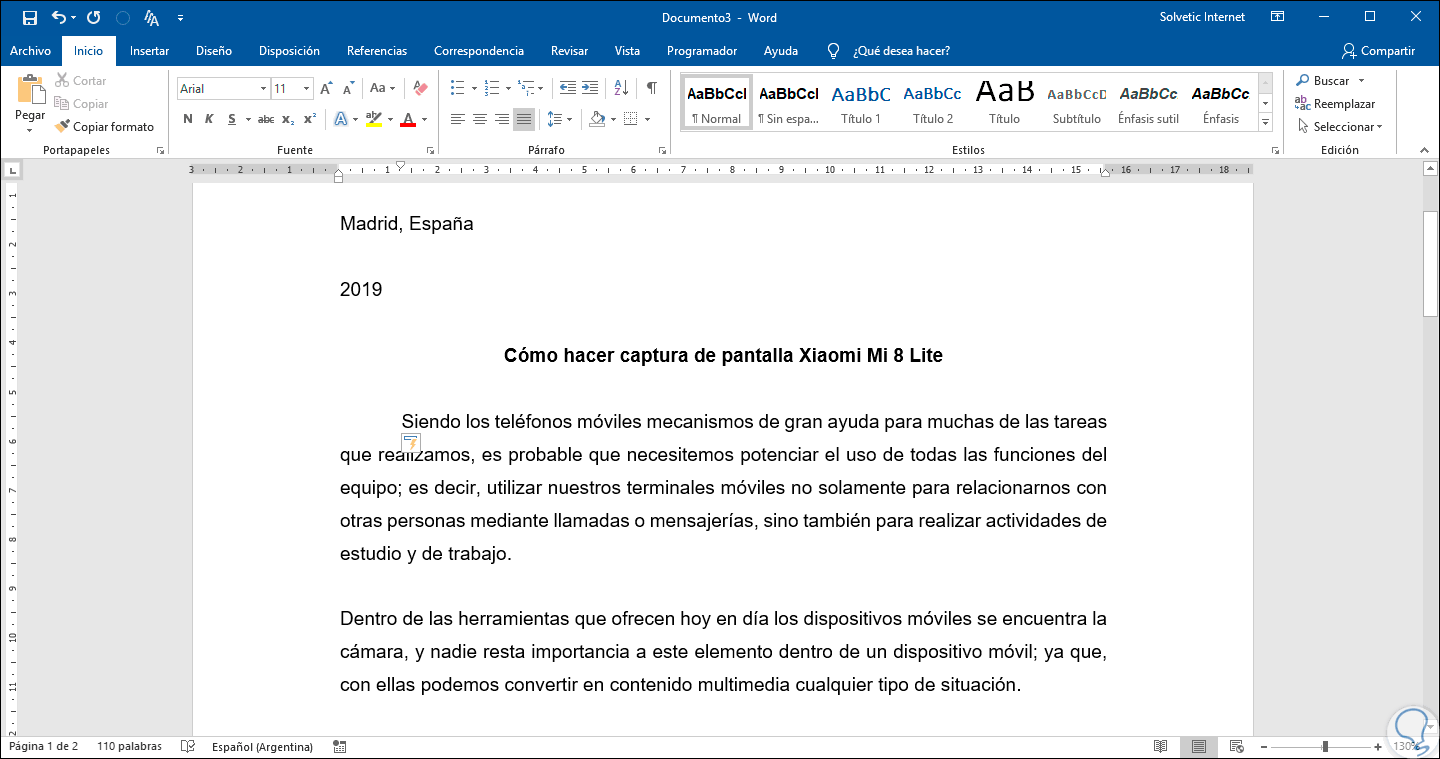Clear all formatting with the eraser icon
Image resolution: width=1440 pixels, height=759 pixels.
420,89
